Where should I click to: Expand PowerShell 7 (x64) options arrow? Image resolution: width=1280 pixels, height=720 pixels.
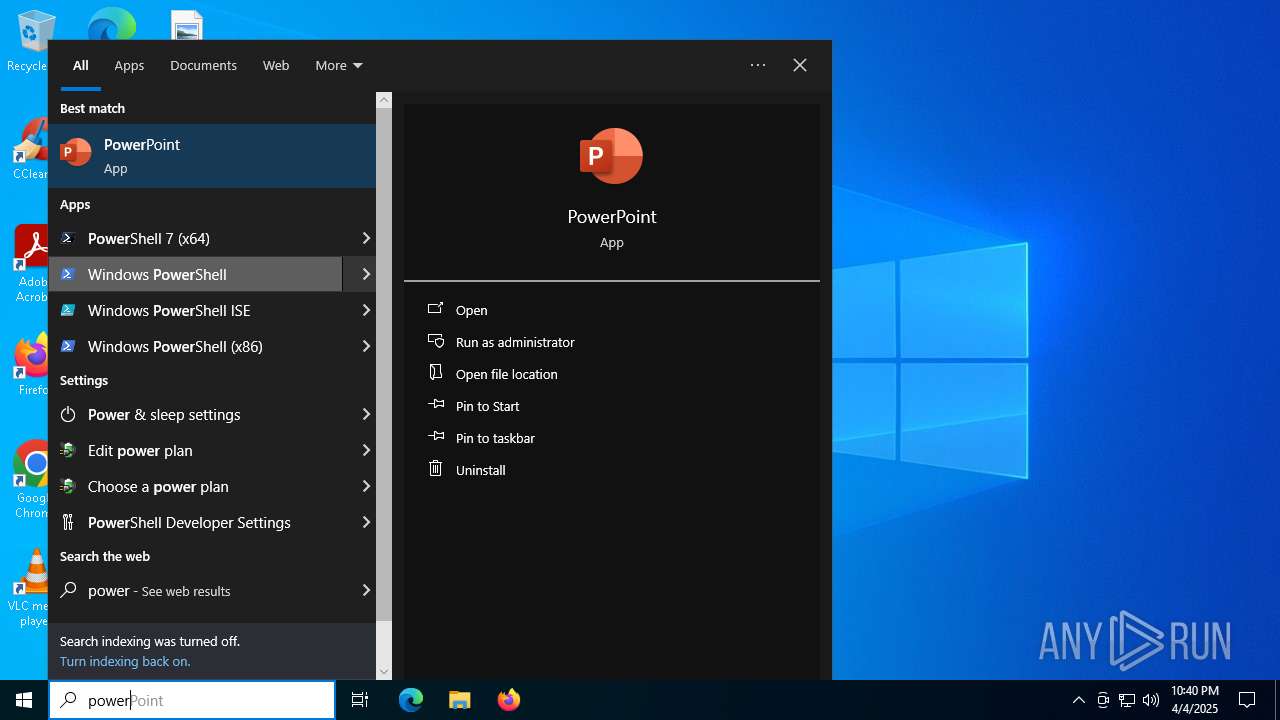coord(366,238)
